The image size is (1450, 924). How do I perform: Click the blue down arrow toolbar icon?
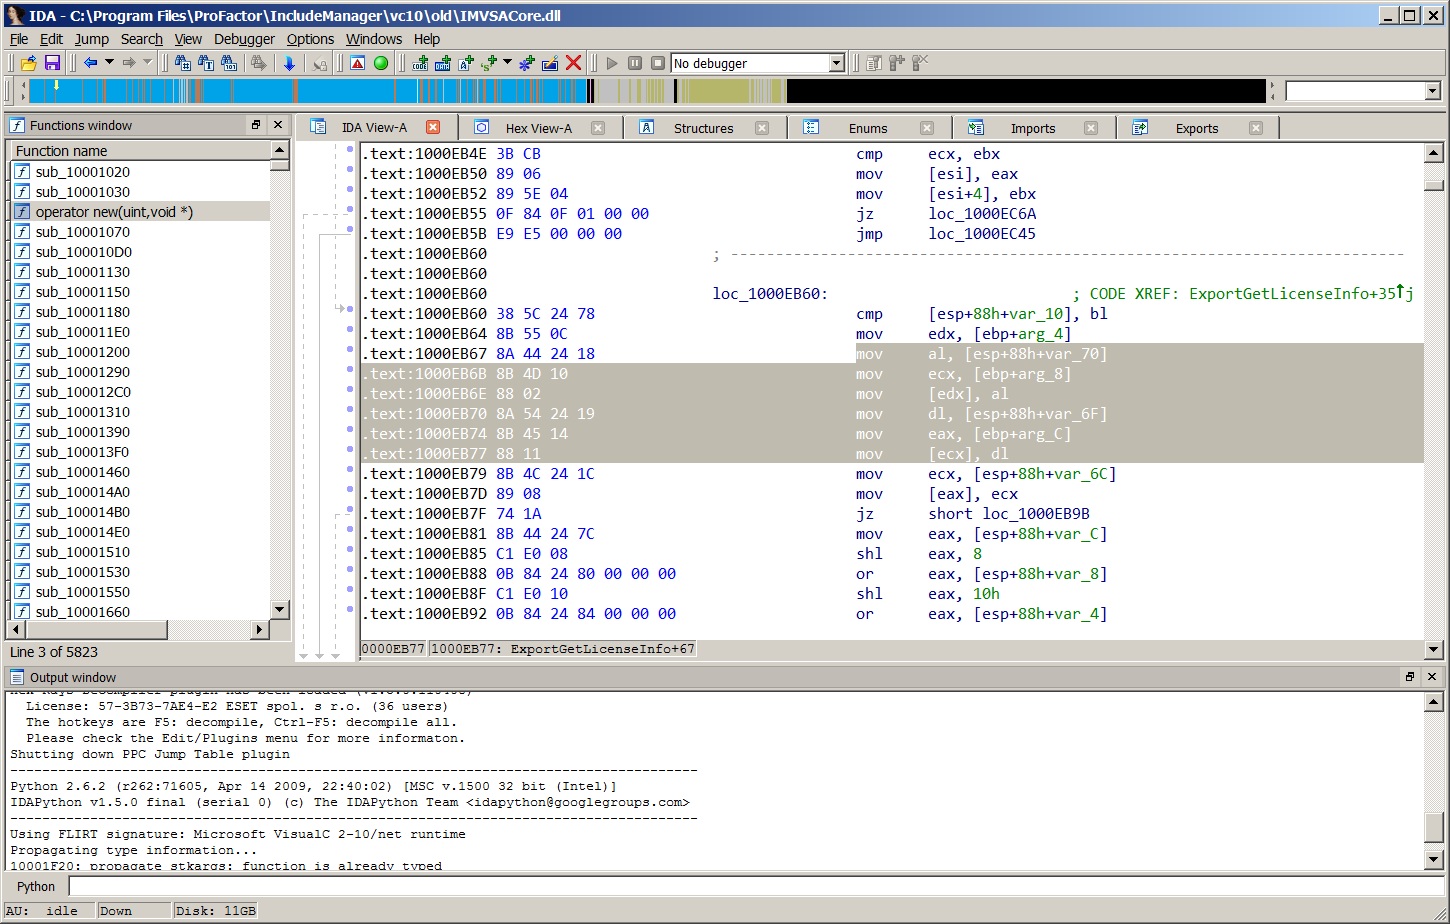[289, 63]
